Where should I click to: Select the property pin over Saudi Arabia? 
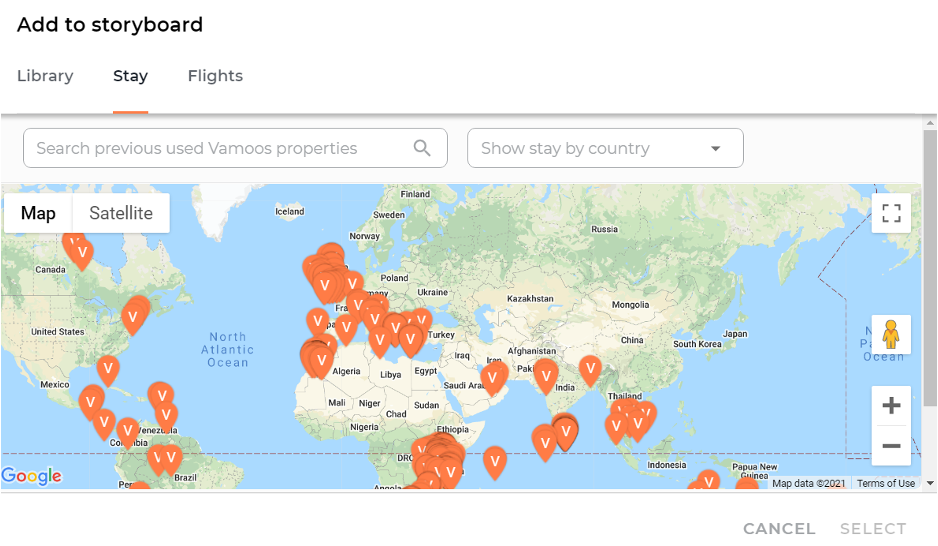tap(492, 379)
